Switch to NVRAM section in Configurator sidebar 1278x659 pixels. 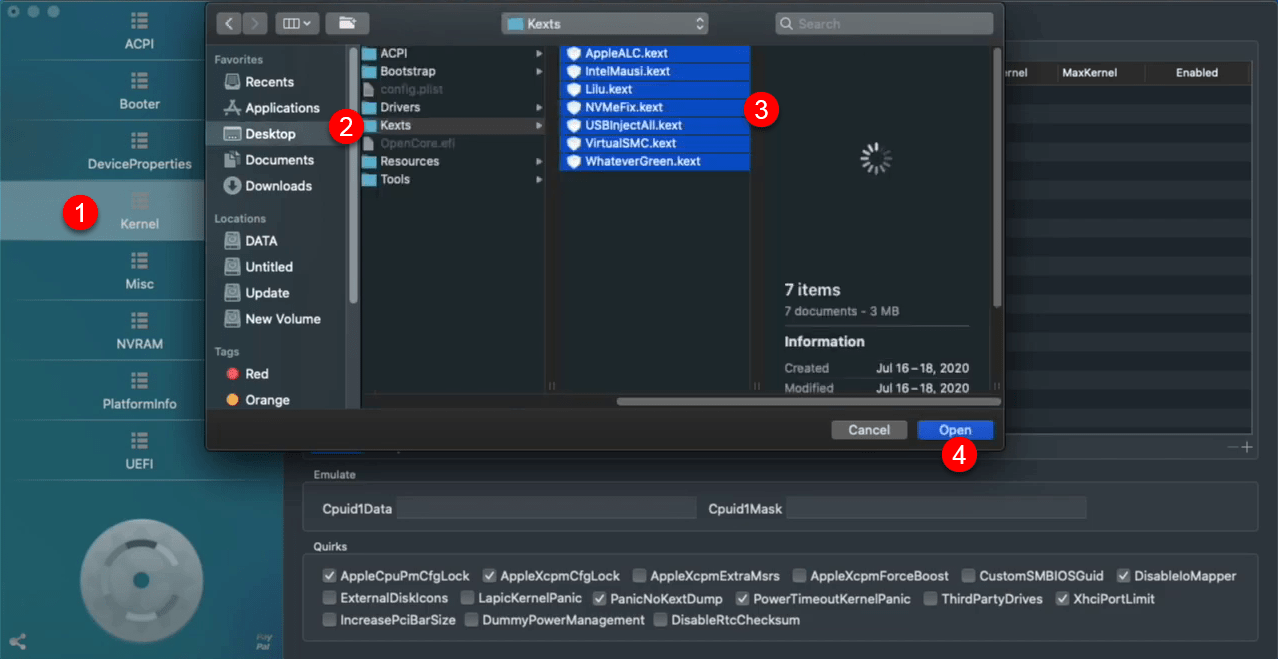click(x=139, y=331)
